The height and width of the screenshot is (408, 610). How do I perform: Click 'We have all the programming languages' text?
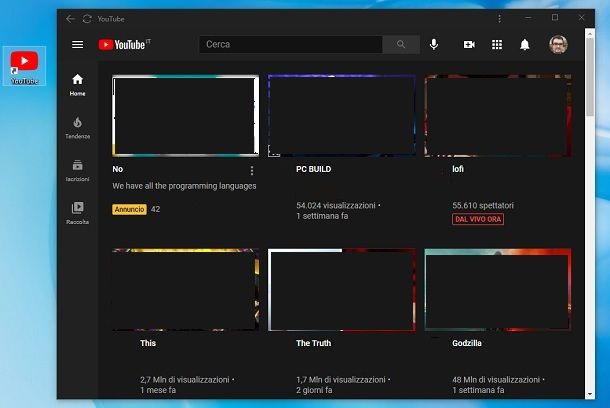(x=184, y=186)
